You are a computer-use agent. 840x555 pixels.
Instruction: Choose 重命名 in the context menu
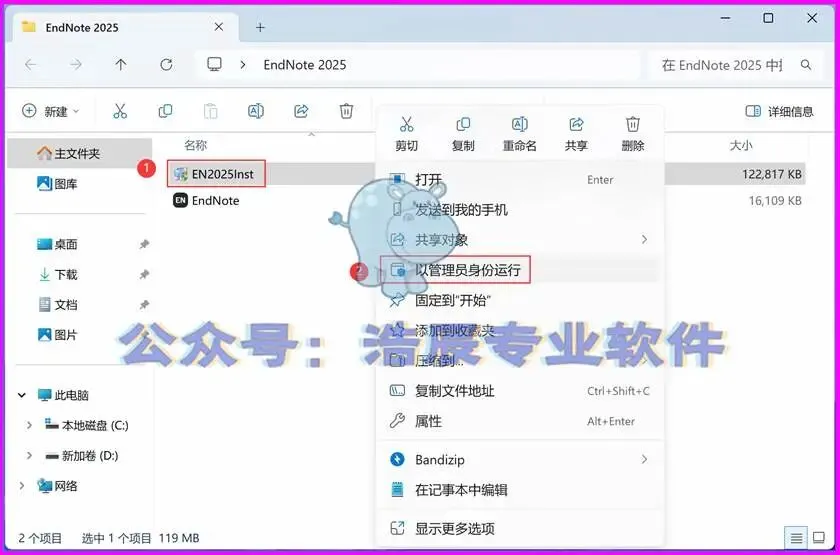(x=519, y=134)
